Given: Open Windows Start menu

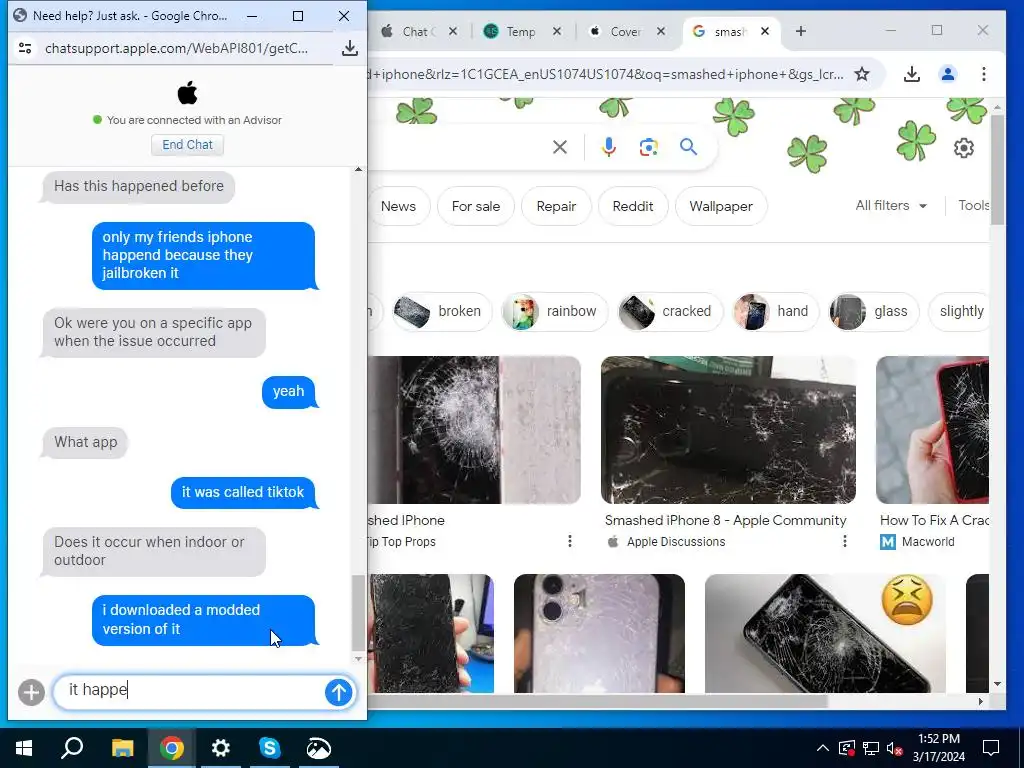Looking at the screenshot, I should coord(24,748).
